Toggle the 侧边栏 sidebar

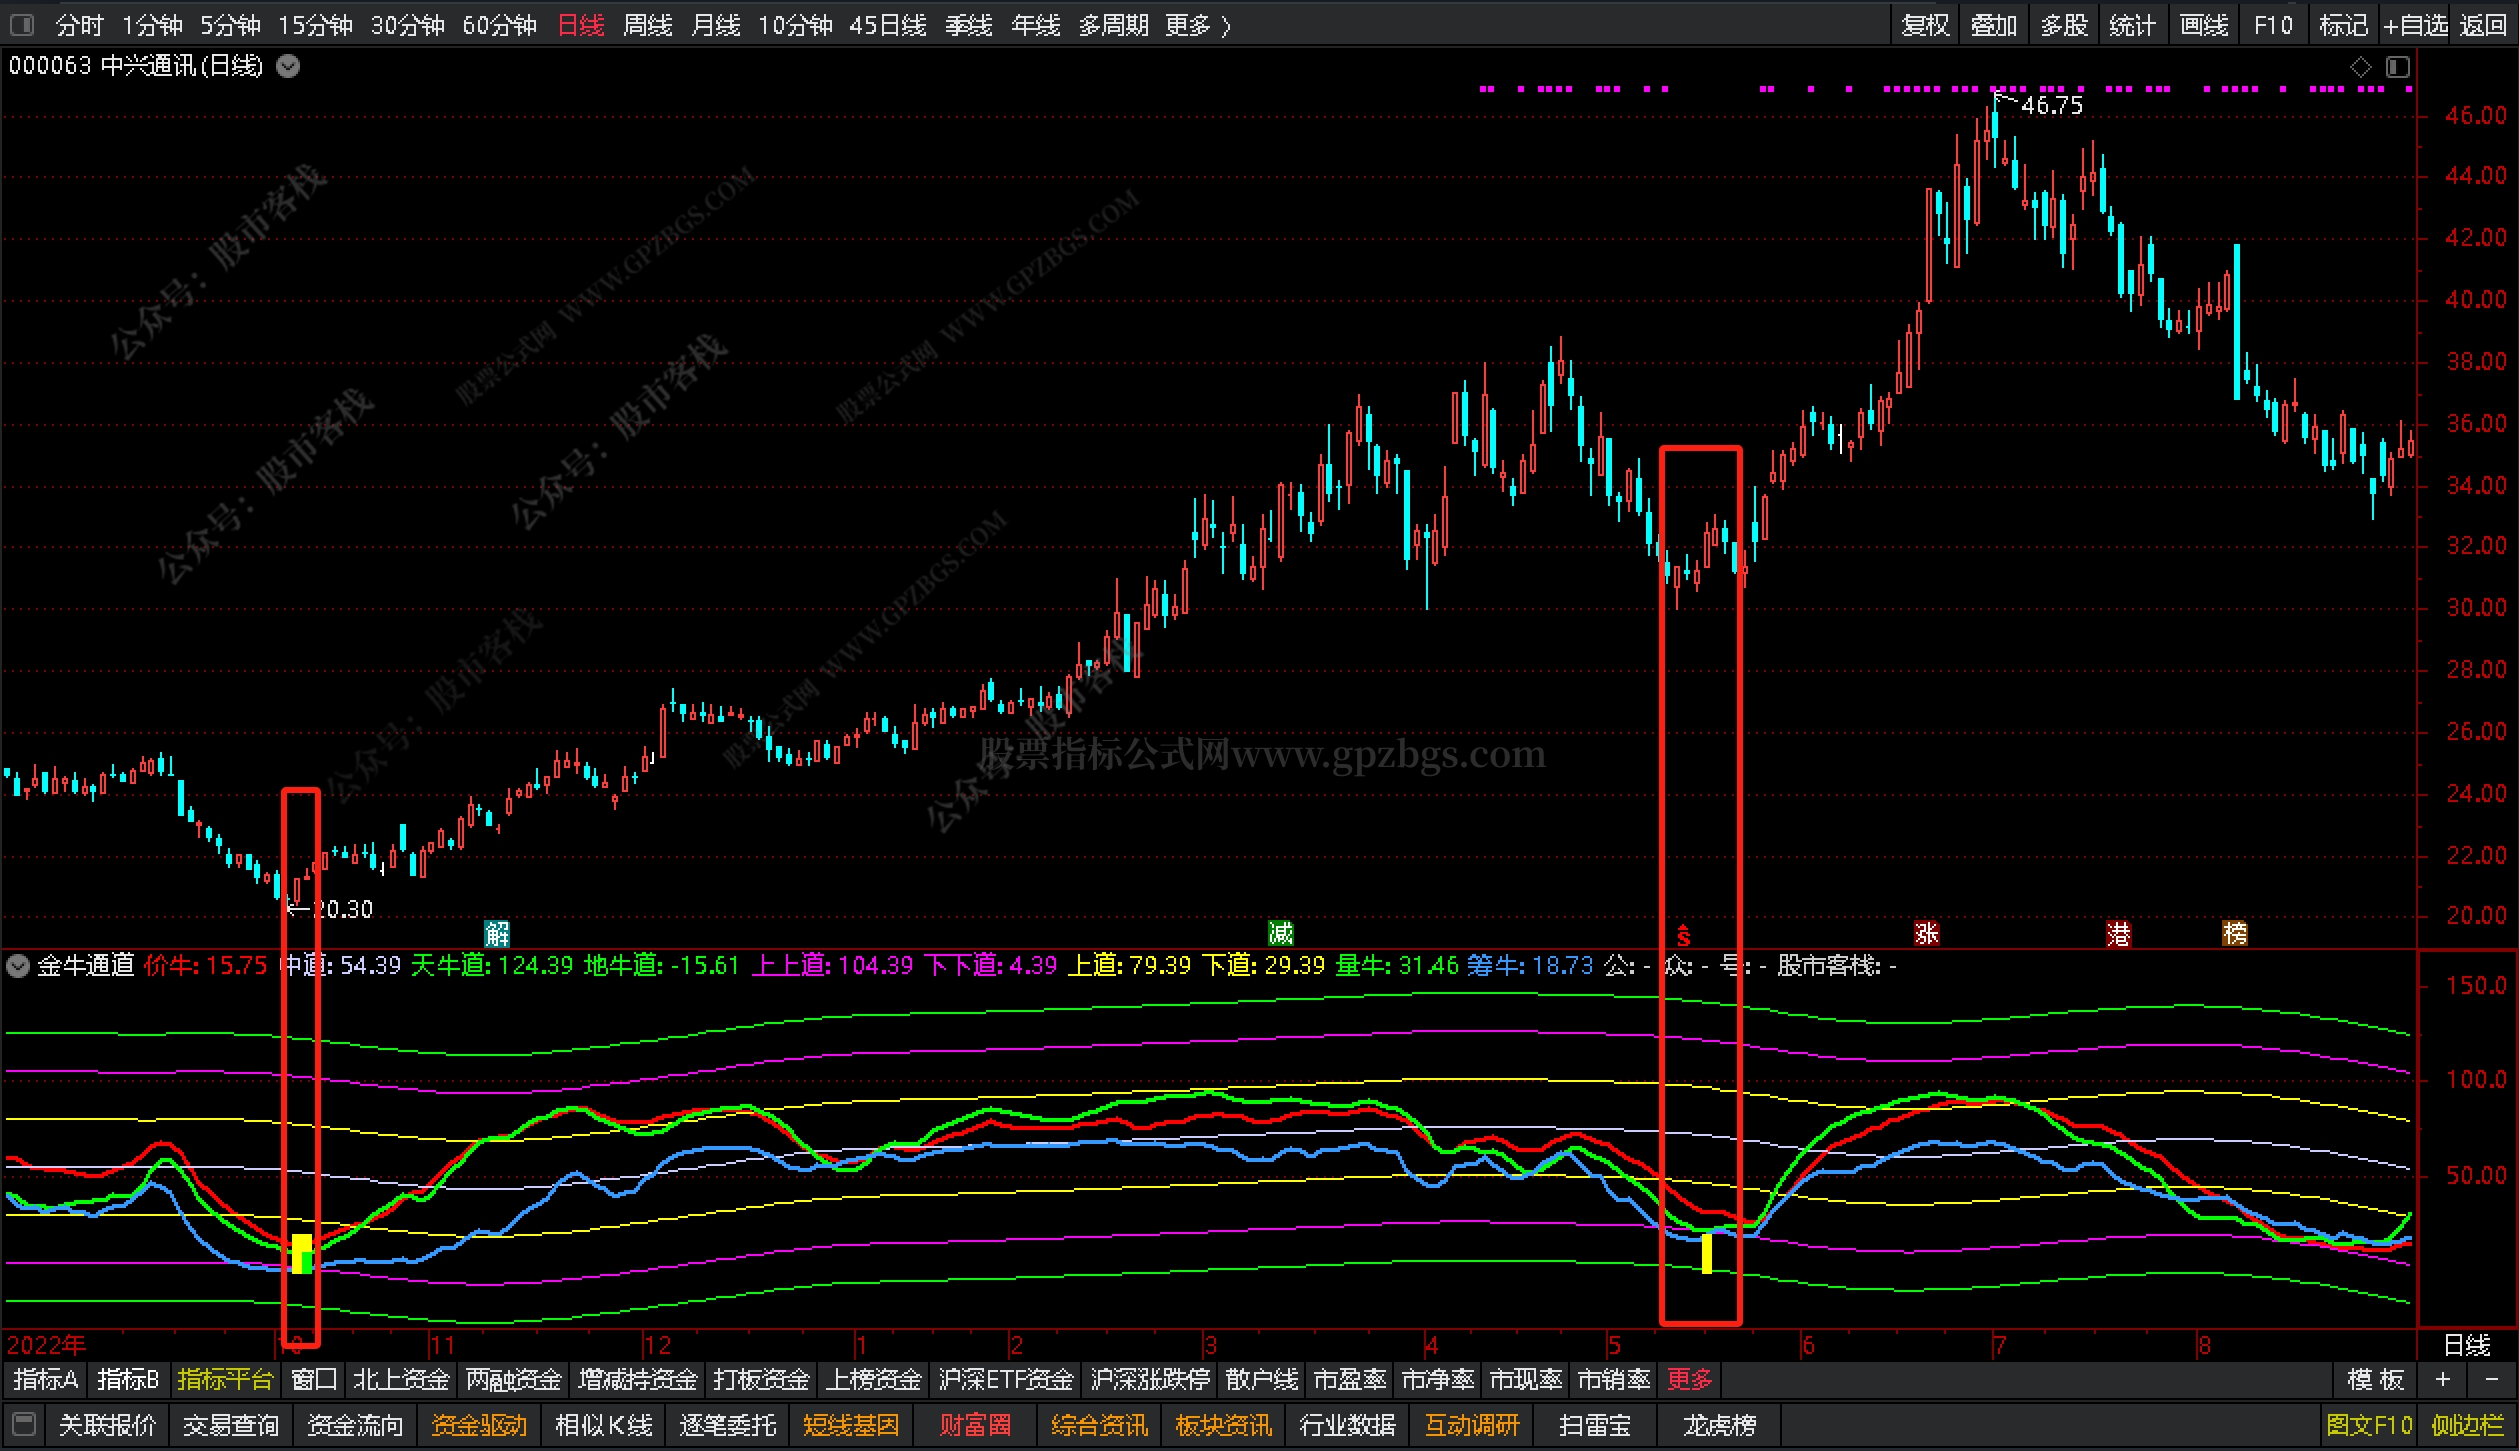pyautogui.click(x=2467, y=1425)
